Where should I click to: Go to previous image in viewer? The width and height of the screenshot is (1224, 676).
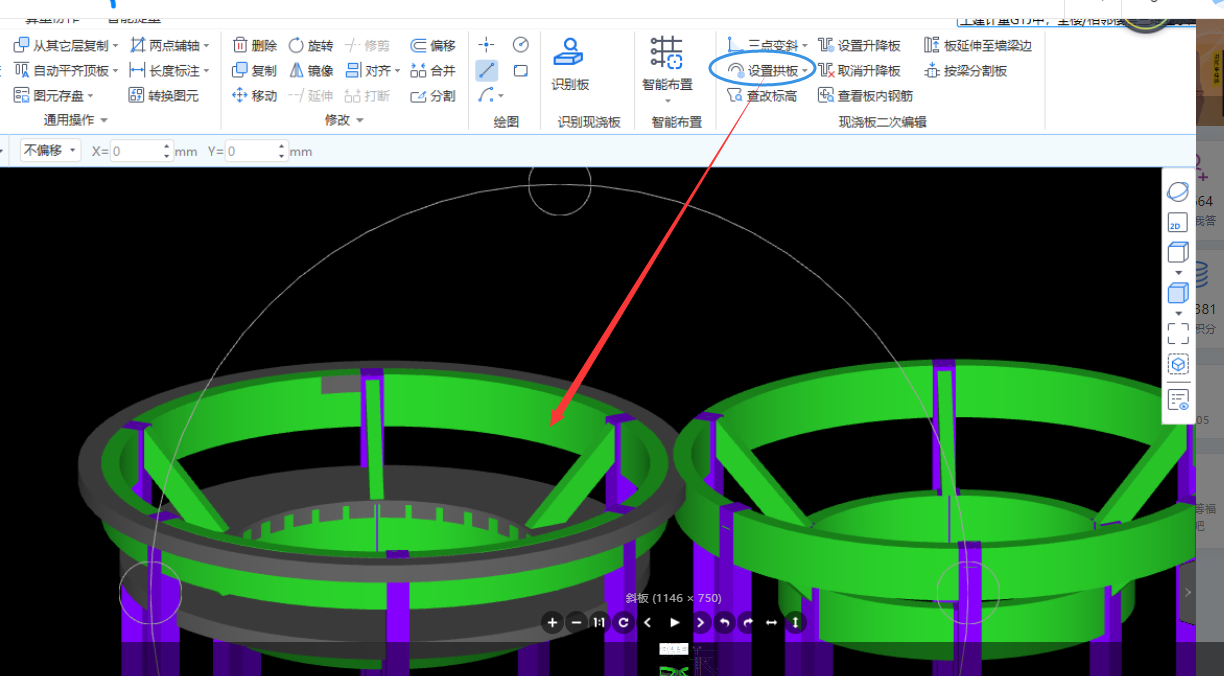tap(647, 622)
